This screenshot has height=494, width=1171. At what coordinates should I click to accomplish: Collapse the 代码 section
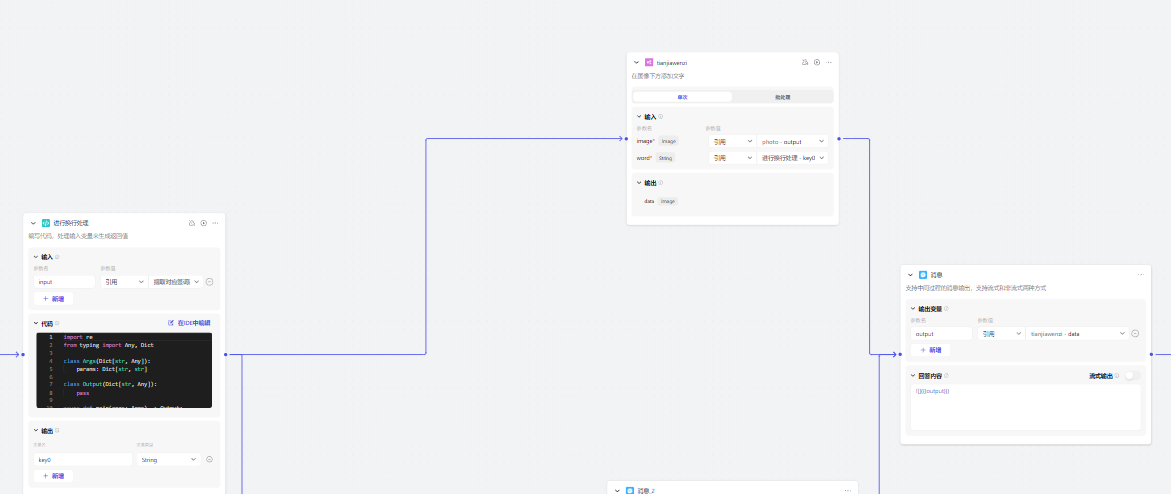pos(36,323)
